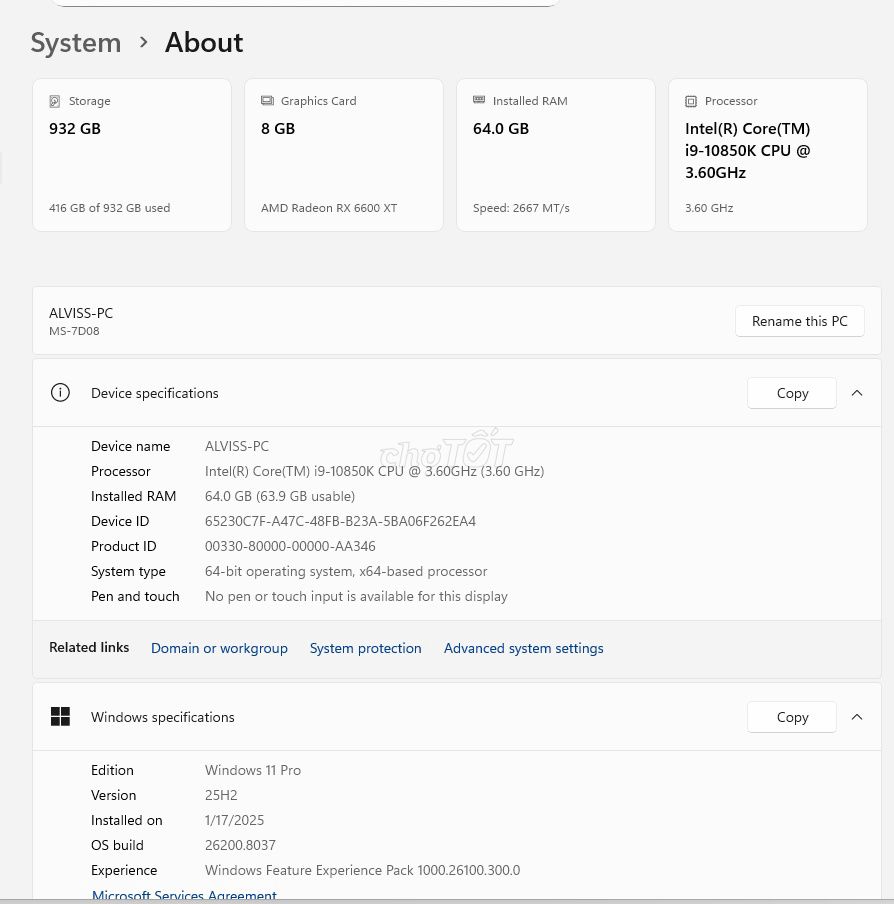Screen dimensions: 894x904
Task: Open the Microsoft Services Agreement link
Action: [184, 895]
